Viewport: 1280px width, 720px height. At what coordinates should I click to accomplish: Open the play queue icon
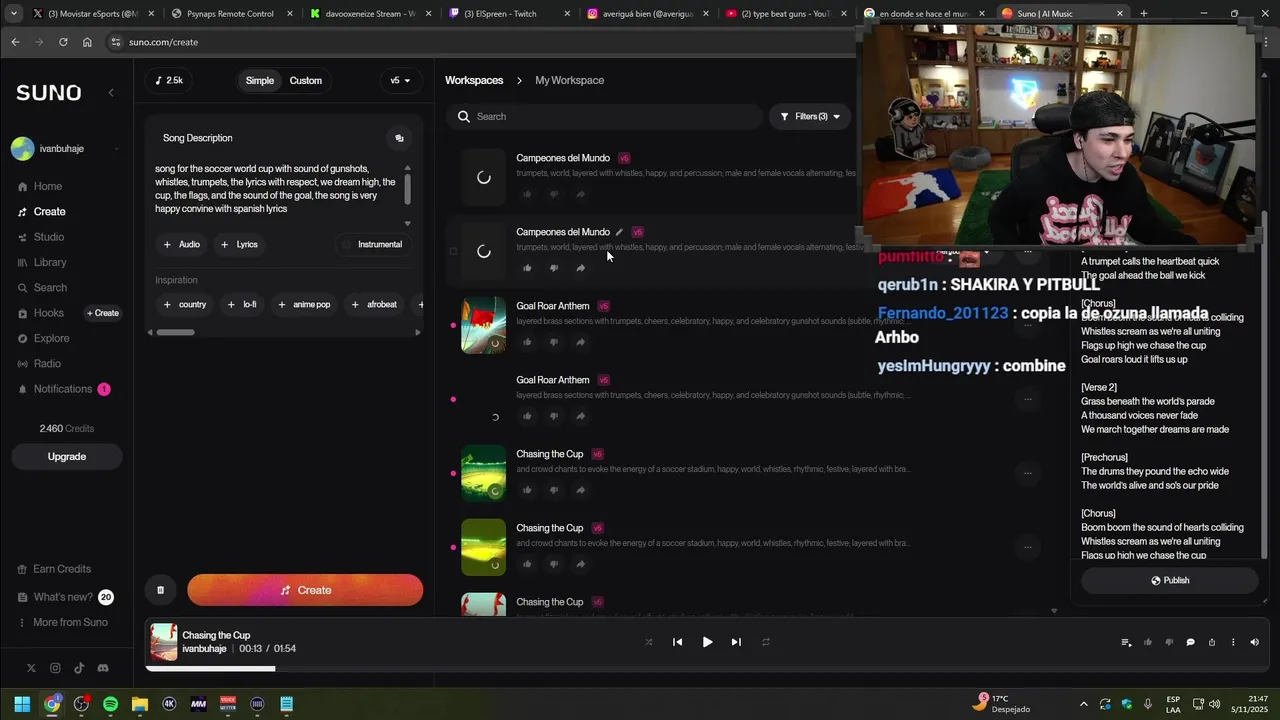(1126, 642)
